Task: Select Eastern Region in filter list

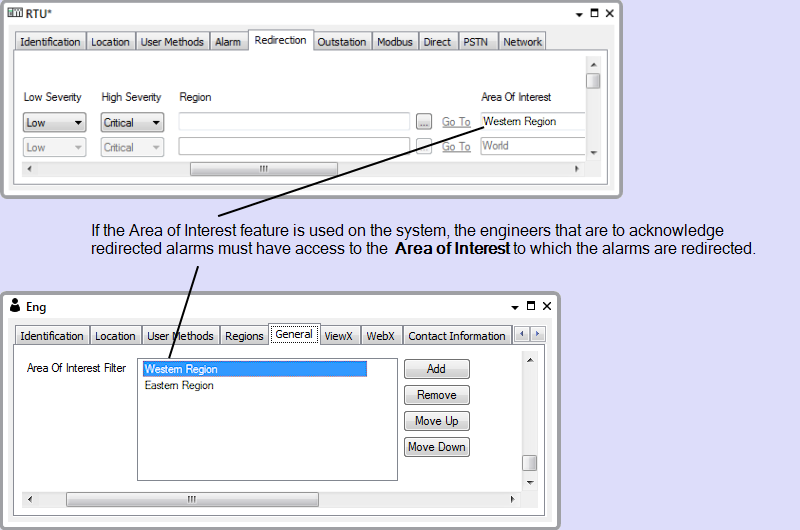Action: [x=179, y=385]
